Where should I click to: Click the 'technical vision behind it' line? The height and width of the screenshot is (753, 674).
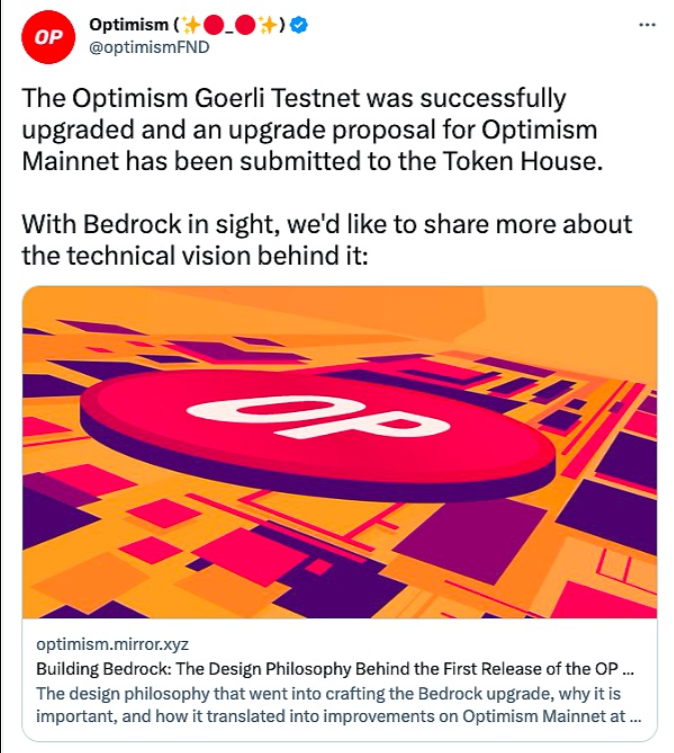click(x=196, y=255)
